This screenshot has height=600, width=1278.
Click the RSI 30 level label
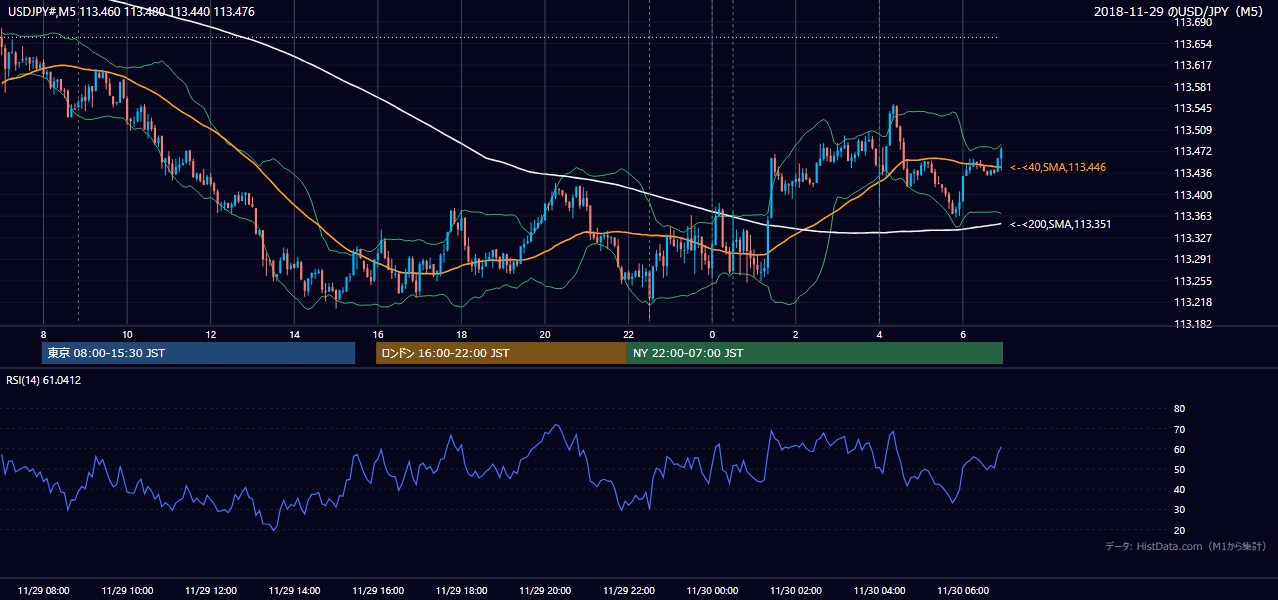(x=1179, y=510)
